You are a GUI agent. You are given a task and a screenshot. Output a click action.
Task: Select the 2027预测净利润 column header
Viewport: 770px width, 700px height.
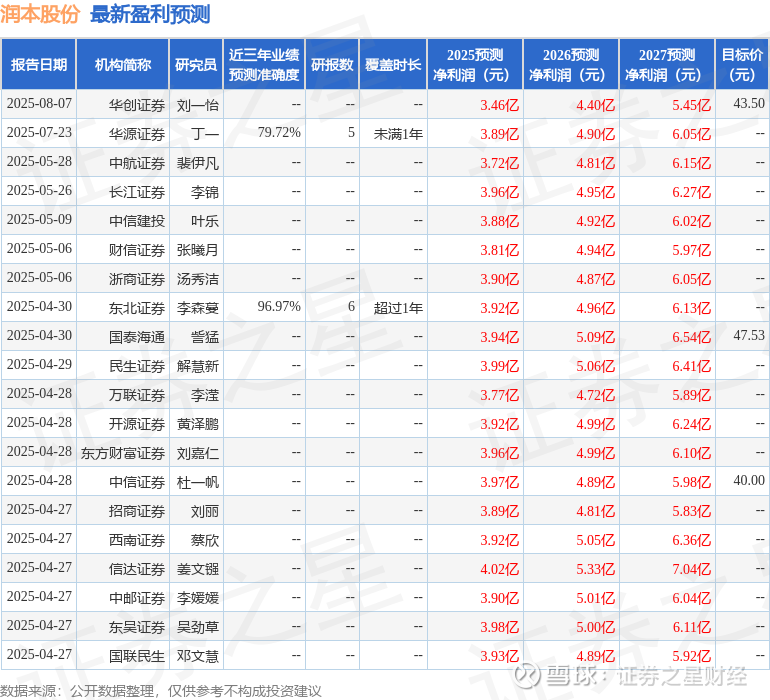tap(667, 64)
